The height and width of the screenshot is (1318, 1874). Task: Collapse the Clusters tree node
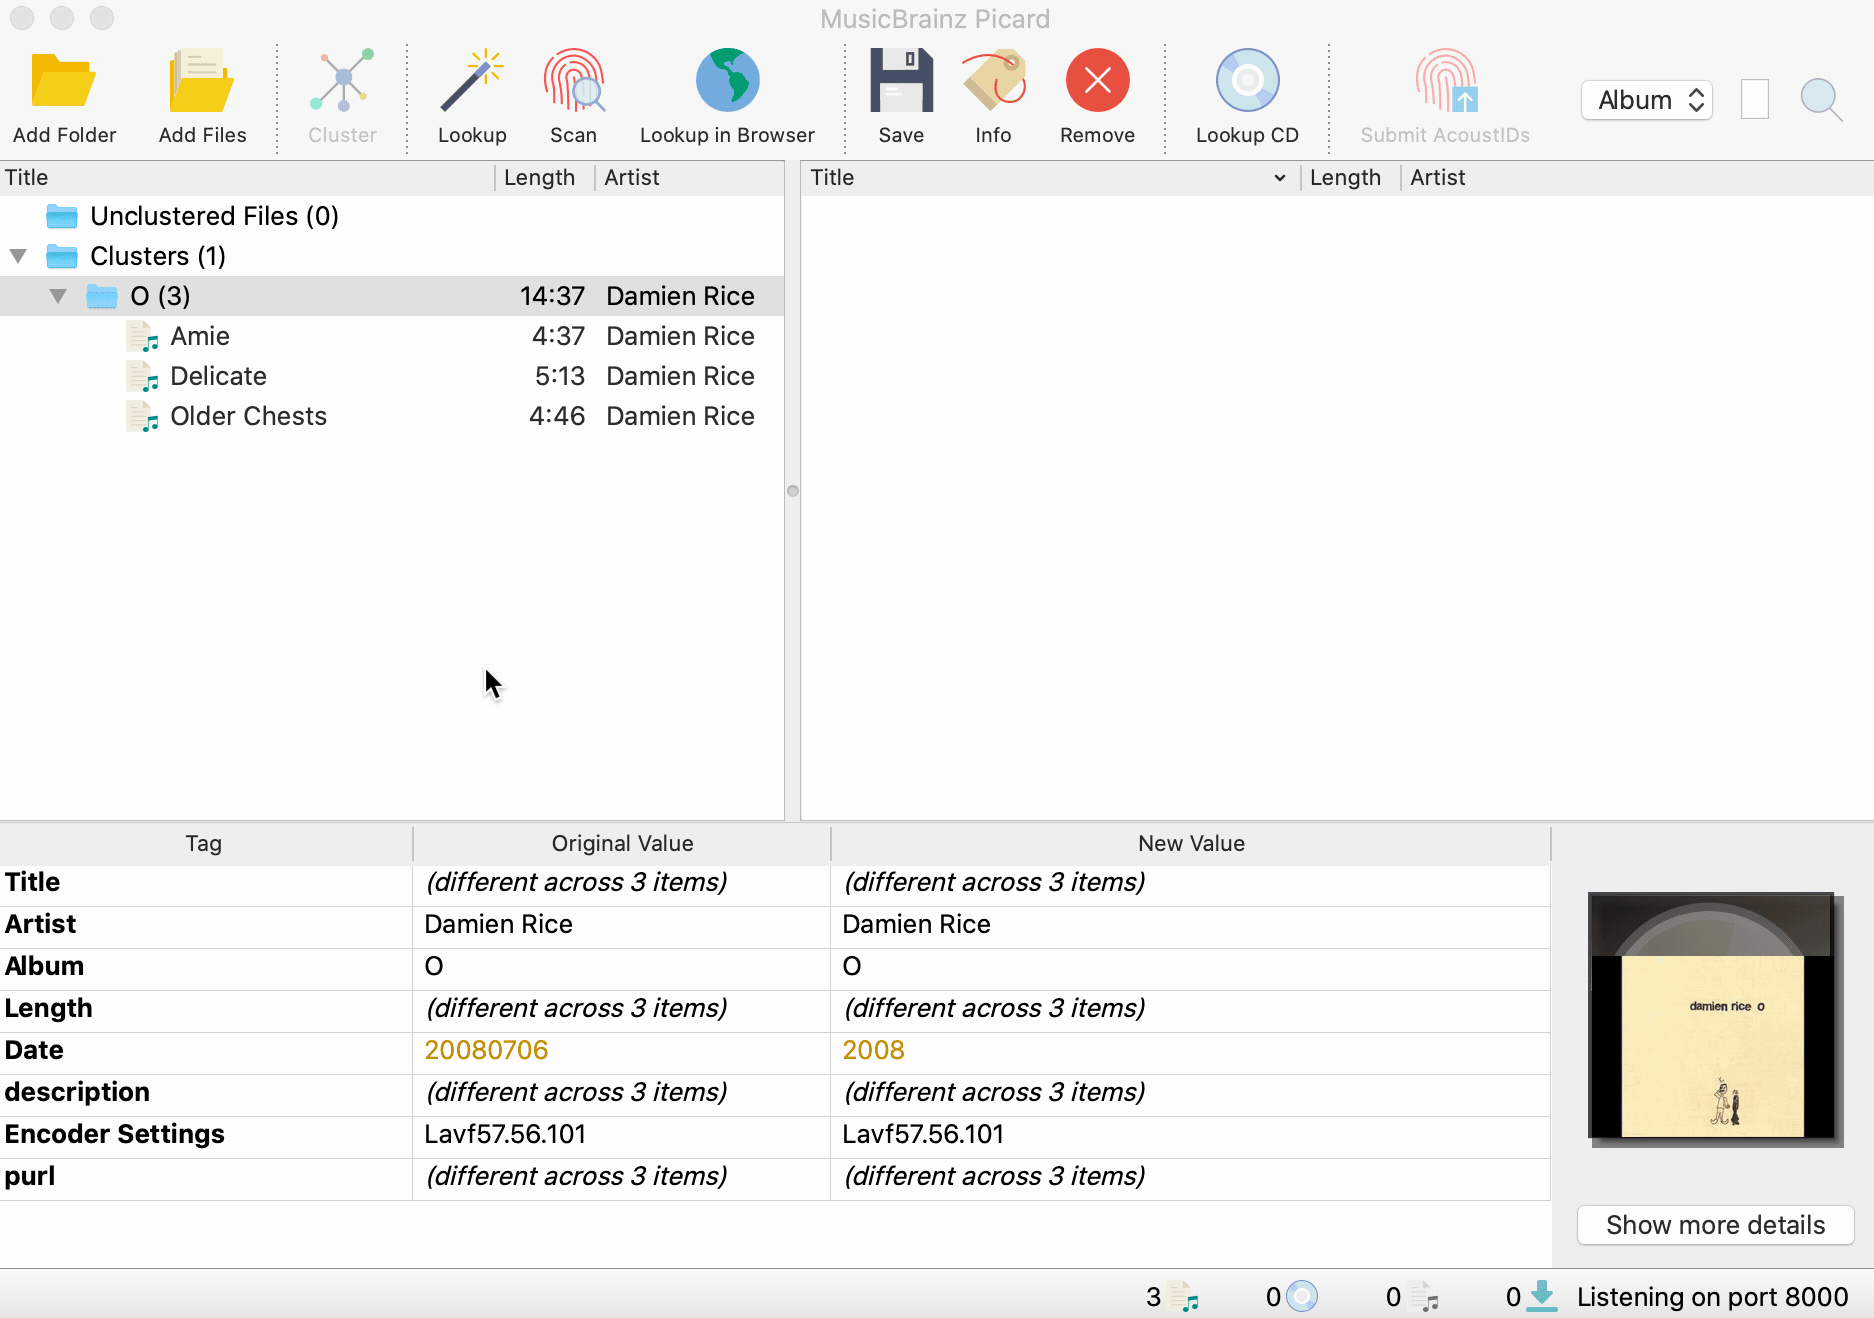[18, 256]
